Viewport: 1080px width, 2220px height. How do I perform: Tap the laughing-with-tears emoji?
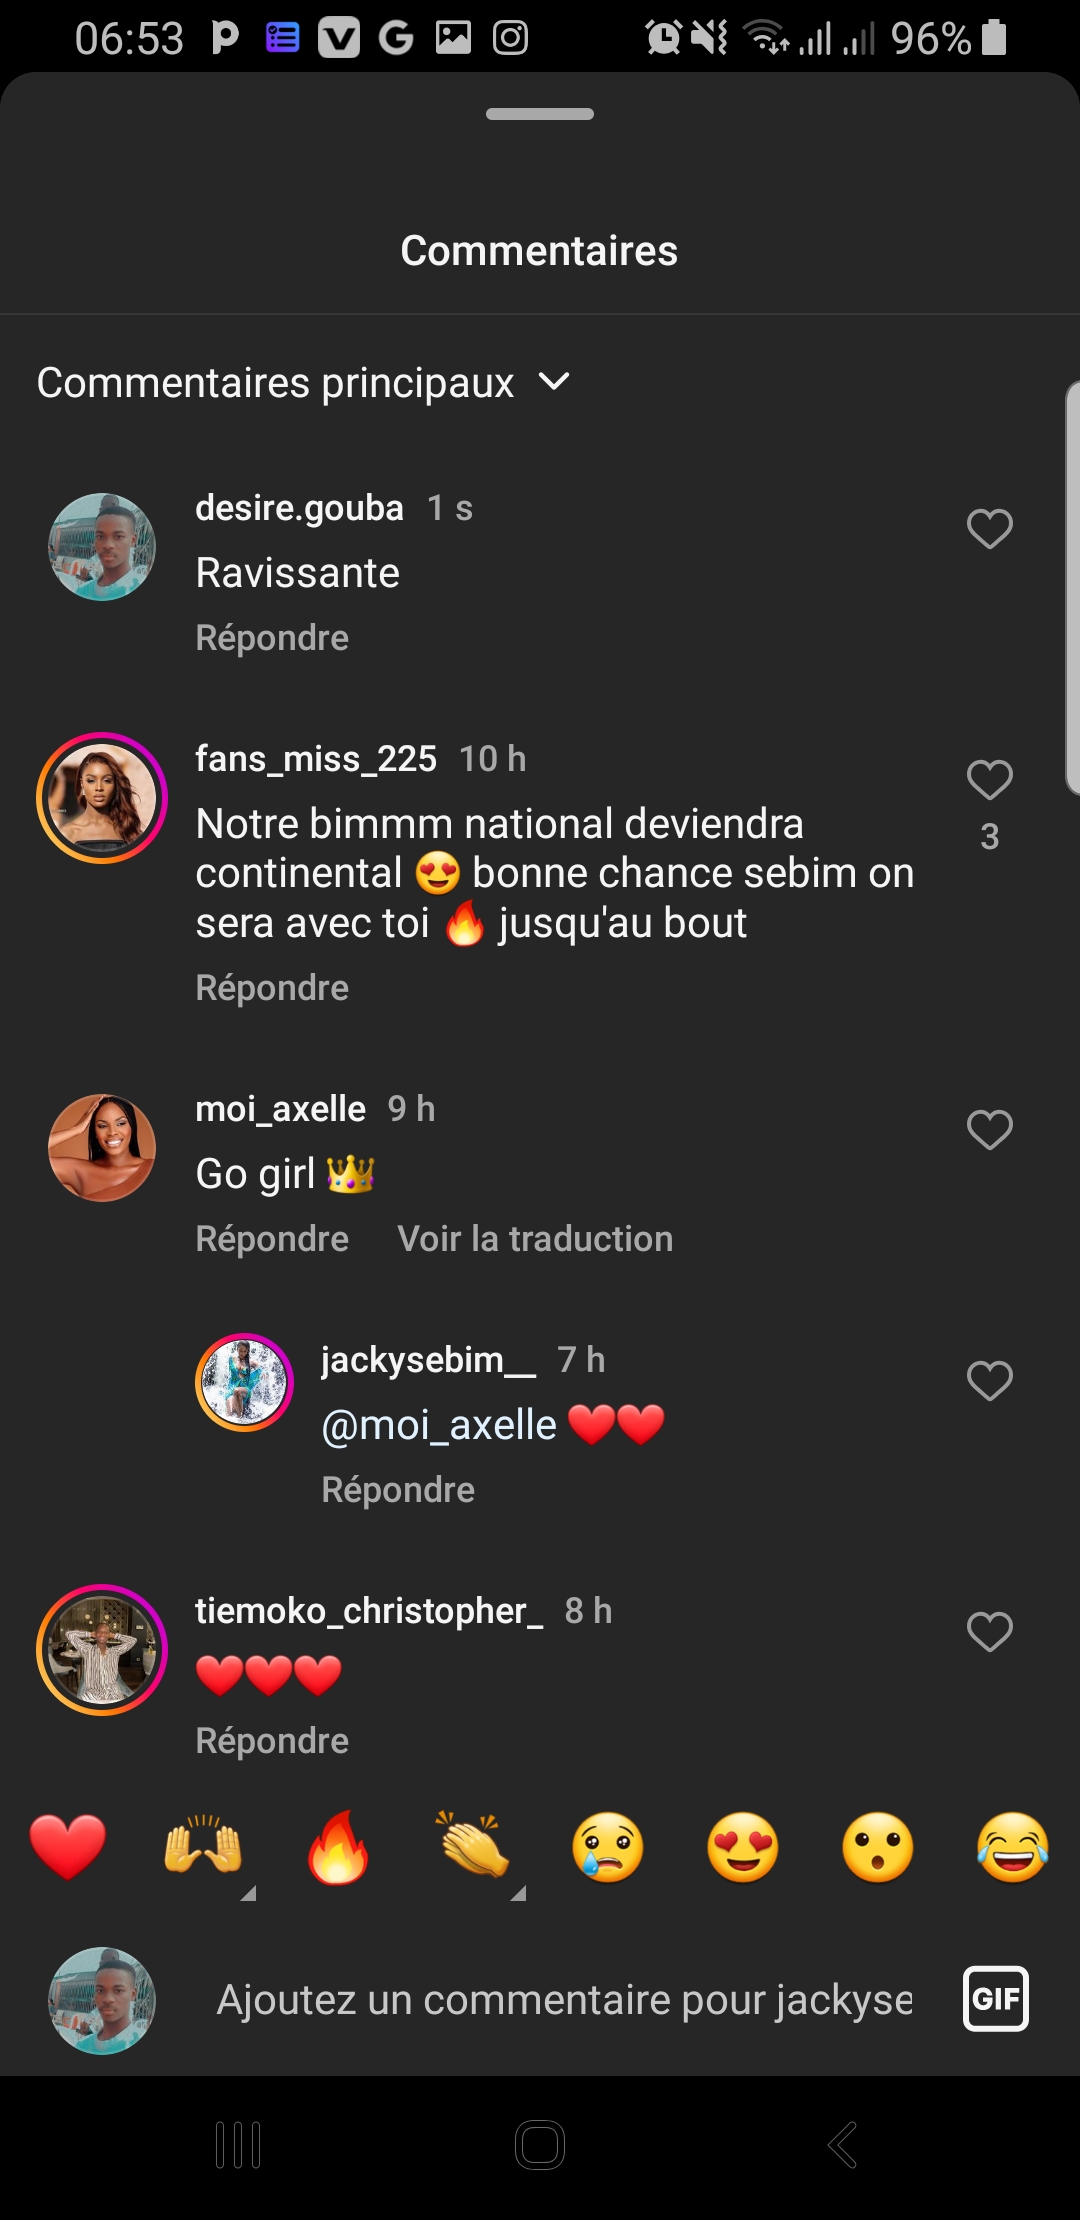(x=1013, y=1846)
